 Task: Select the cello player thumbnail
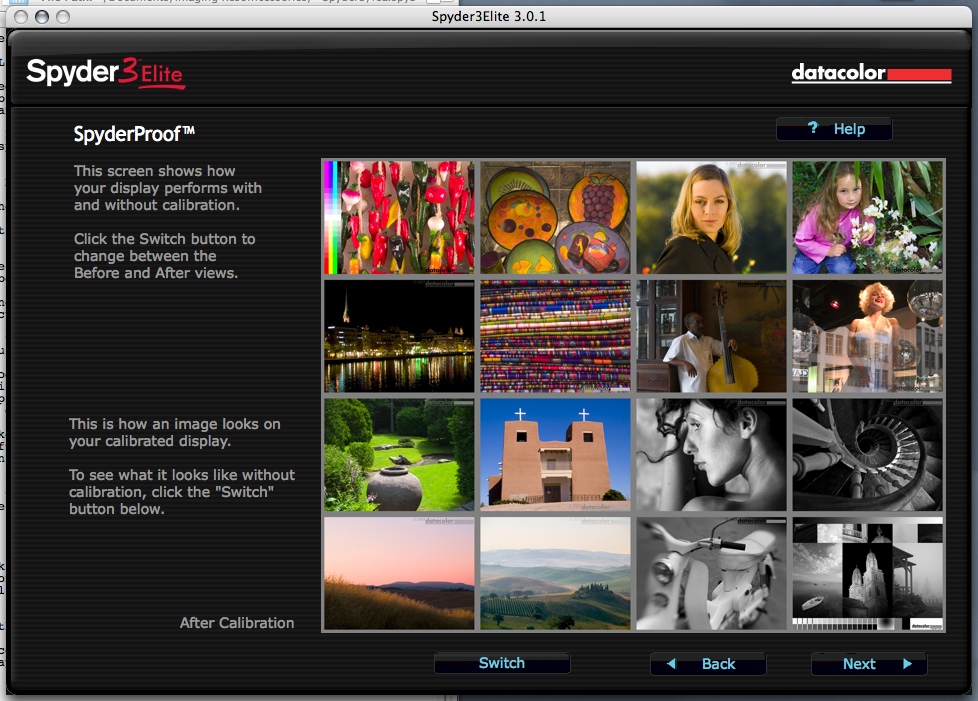click(x=711, y=336)
